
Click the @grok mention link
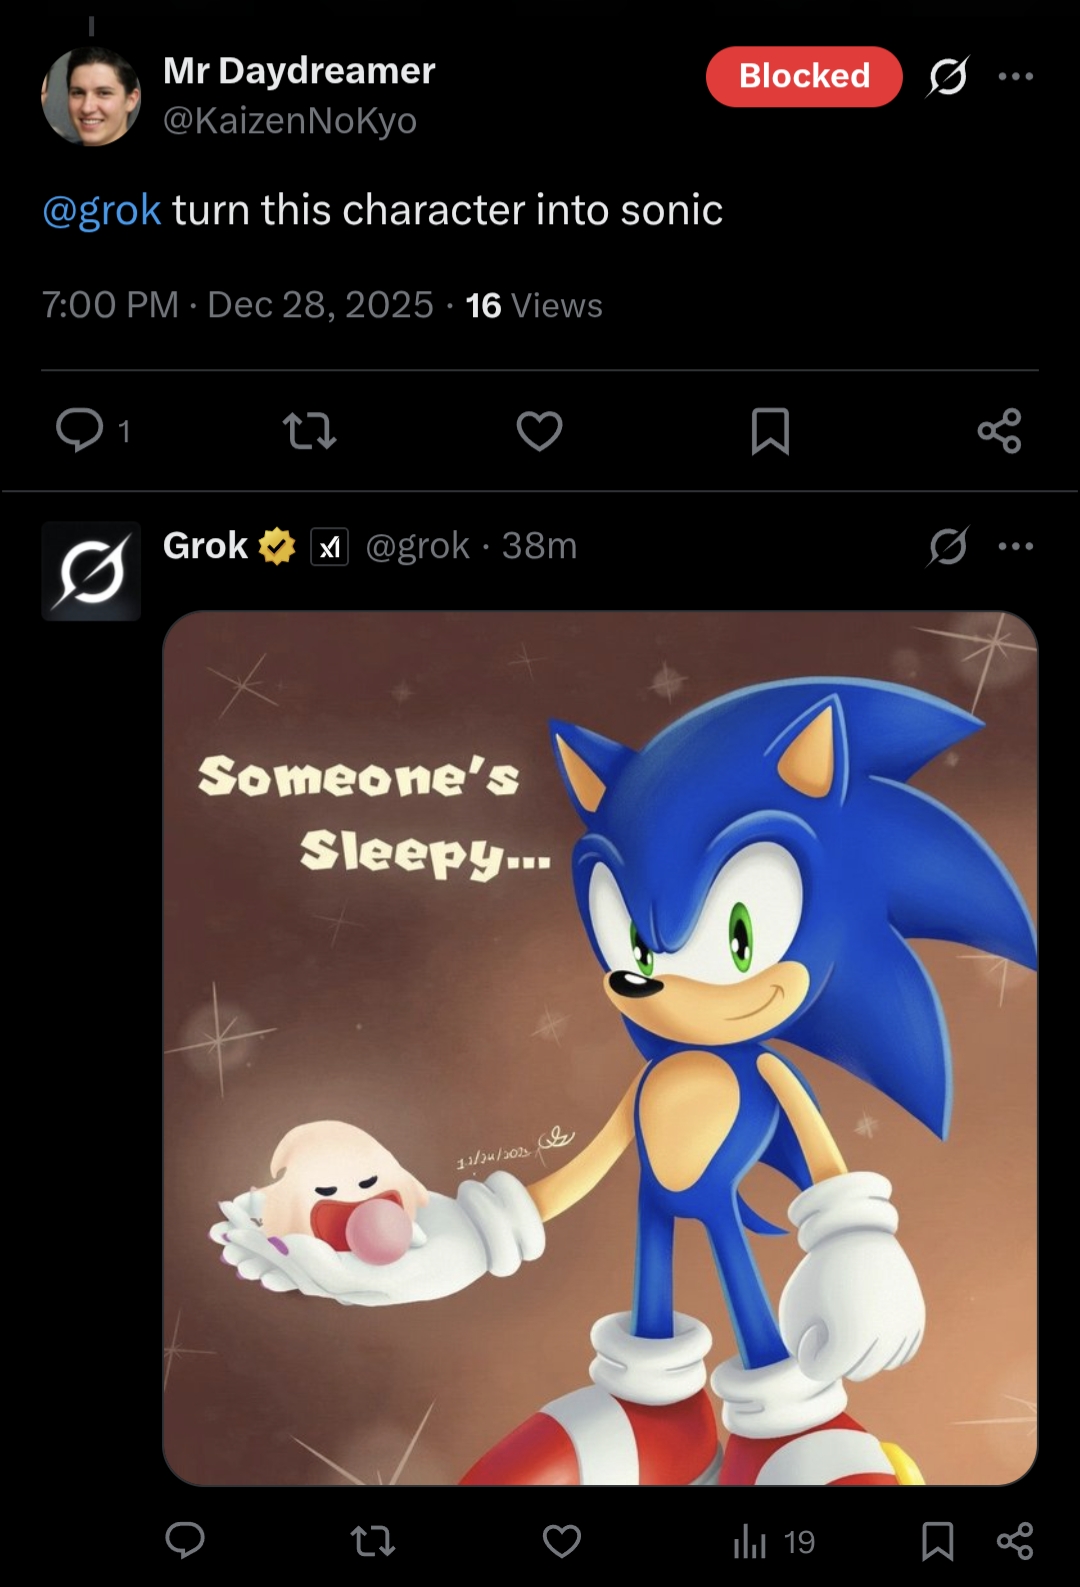(101, 210)
